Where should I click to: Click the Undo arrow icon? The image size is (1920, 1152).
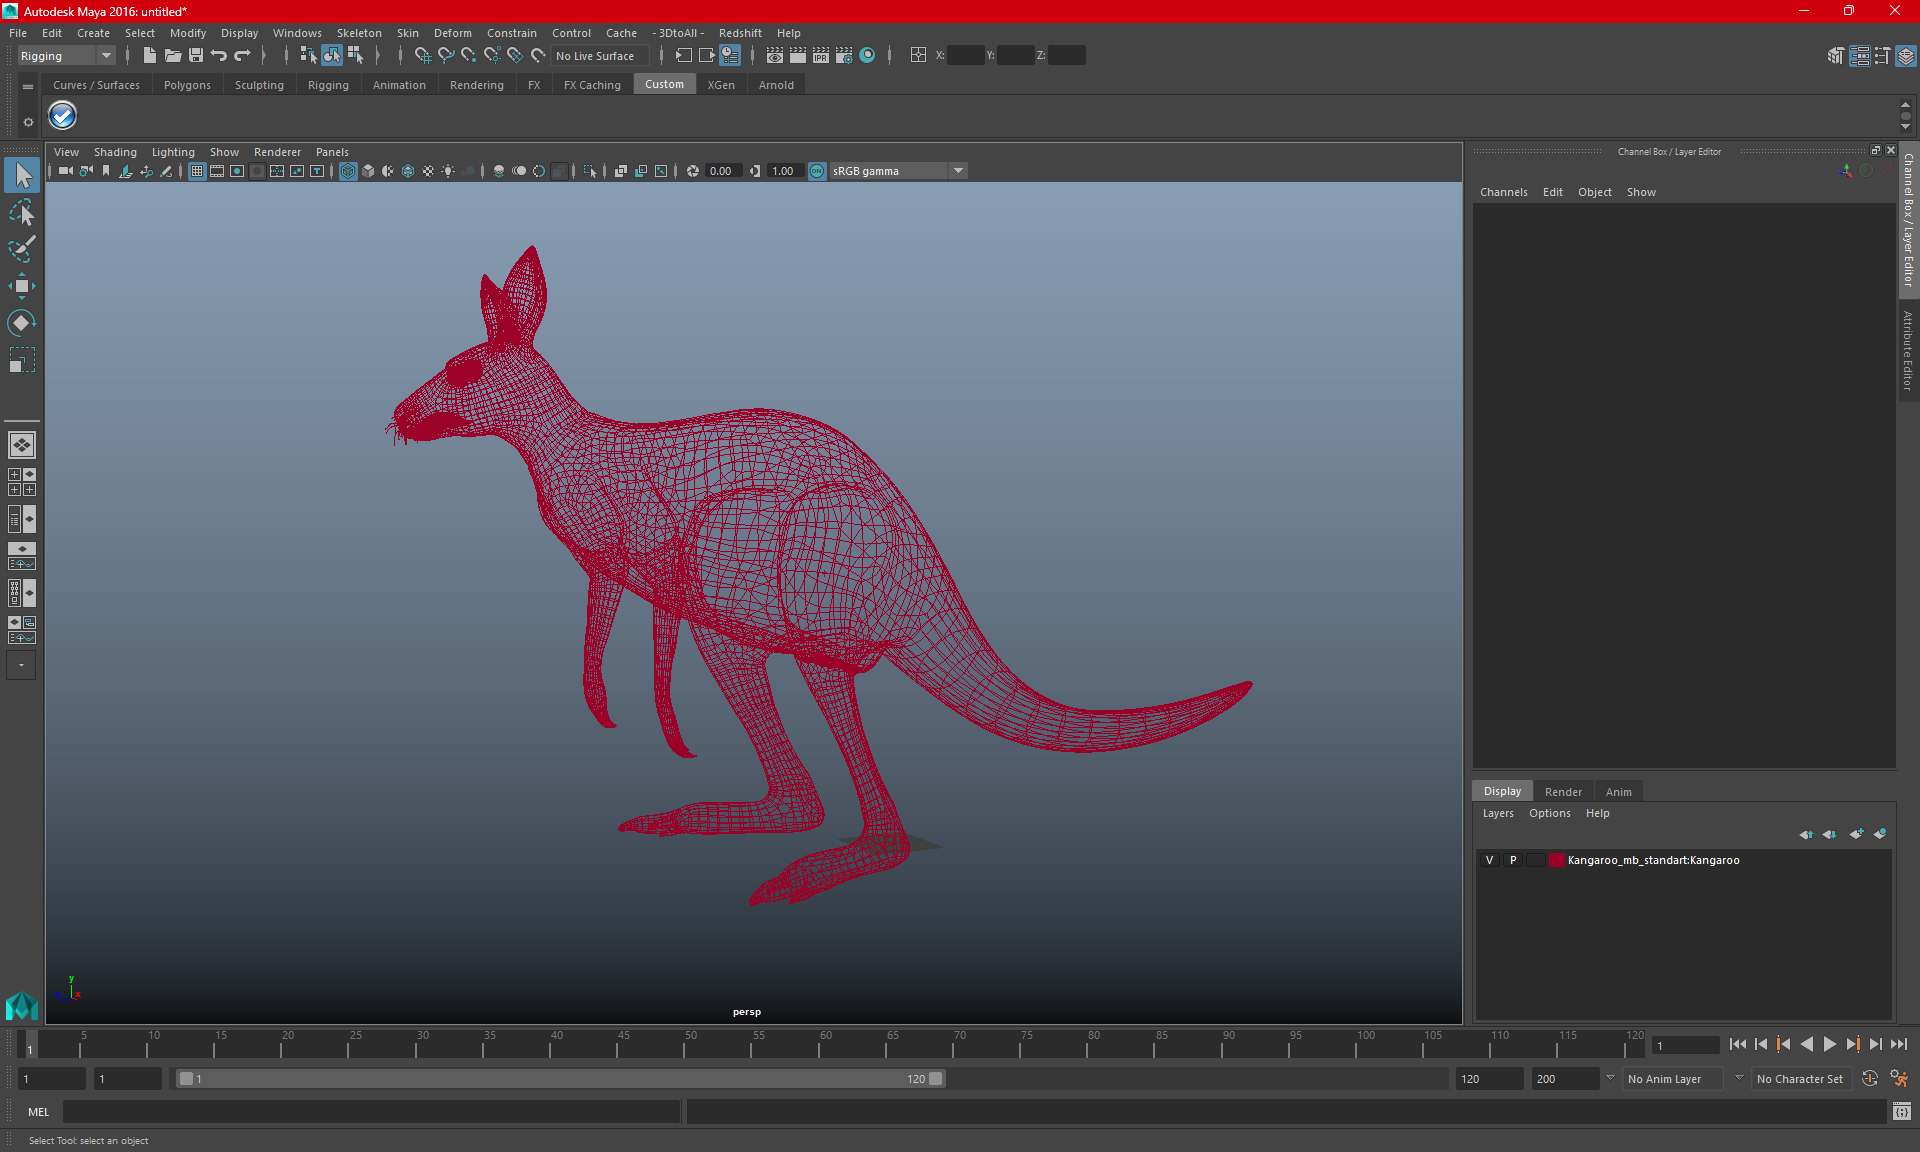[x=219, y=56]
